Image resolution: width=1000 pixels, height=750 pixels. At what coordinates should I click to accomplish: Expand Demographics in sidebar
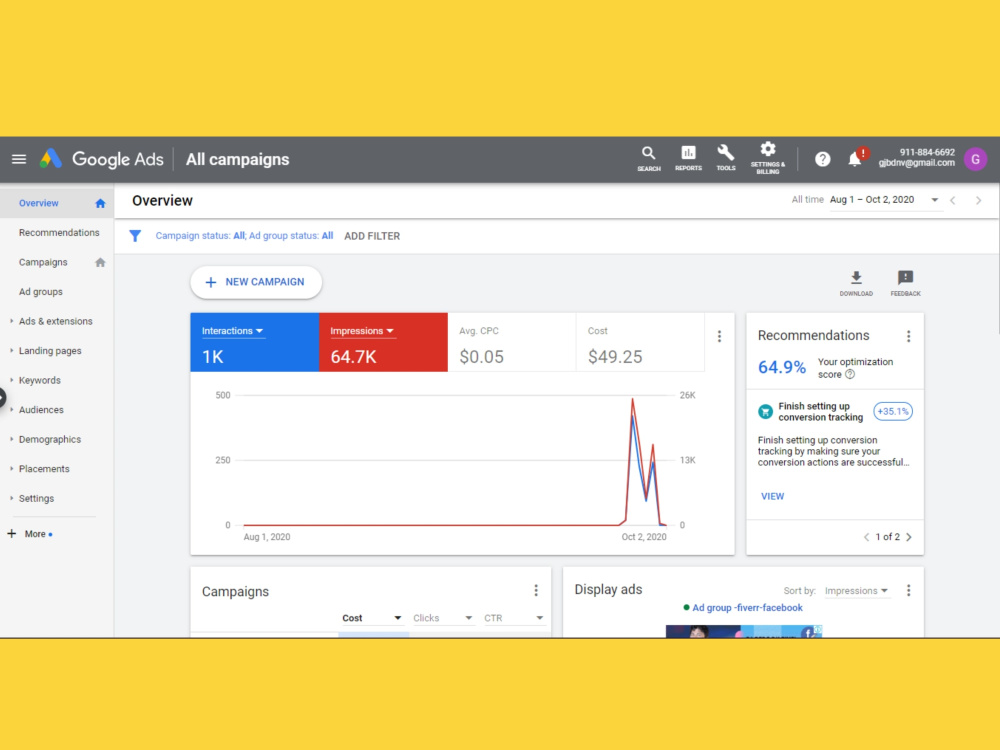11,439
